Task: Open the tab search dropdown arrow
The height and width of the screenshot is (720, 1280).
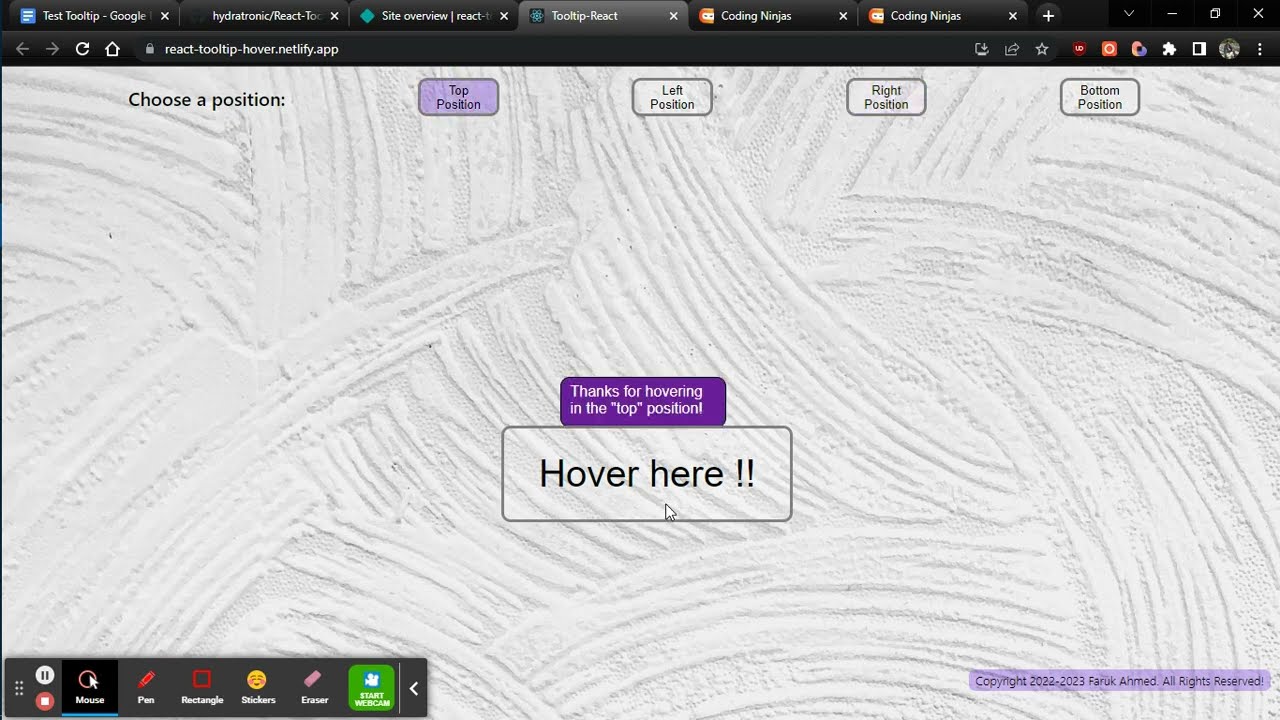Action: click(x=1129, y=14)
